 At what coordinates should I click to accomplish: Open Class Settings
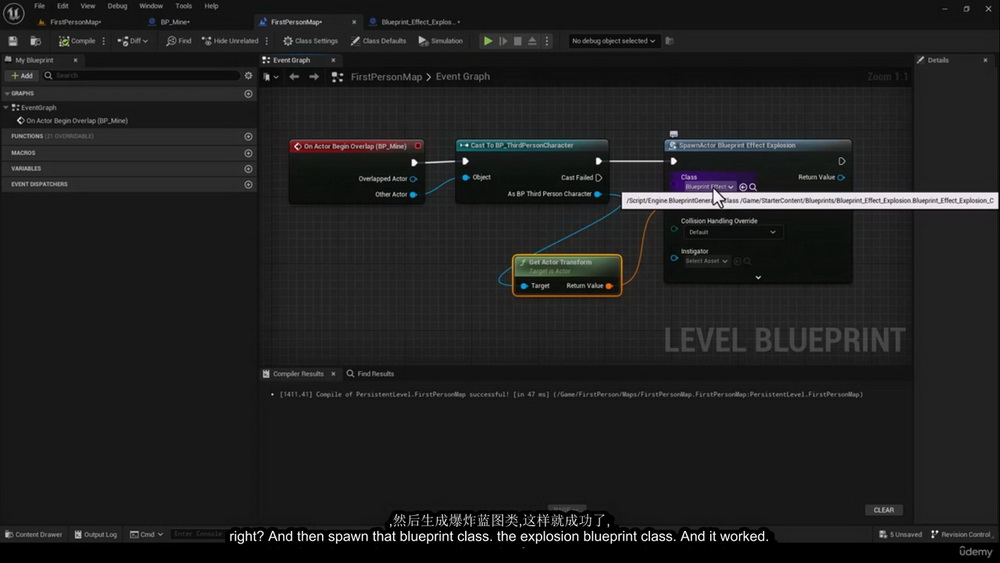(311, 41)
